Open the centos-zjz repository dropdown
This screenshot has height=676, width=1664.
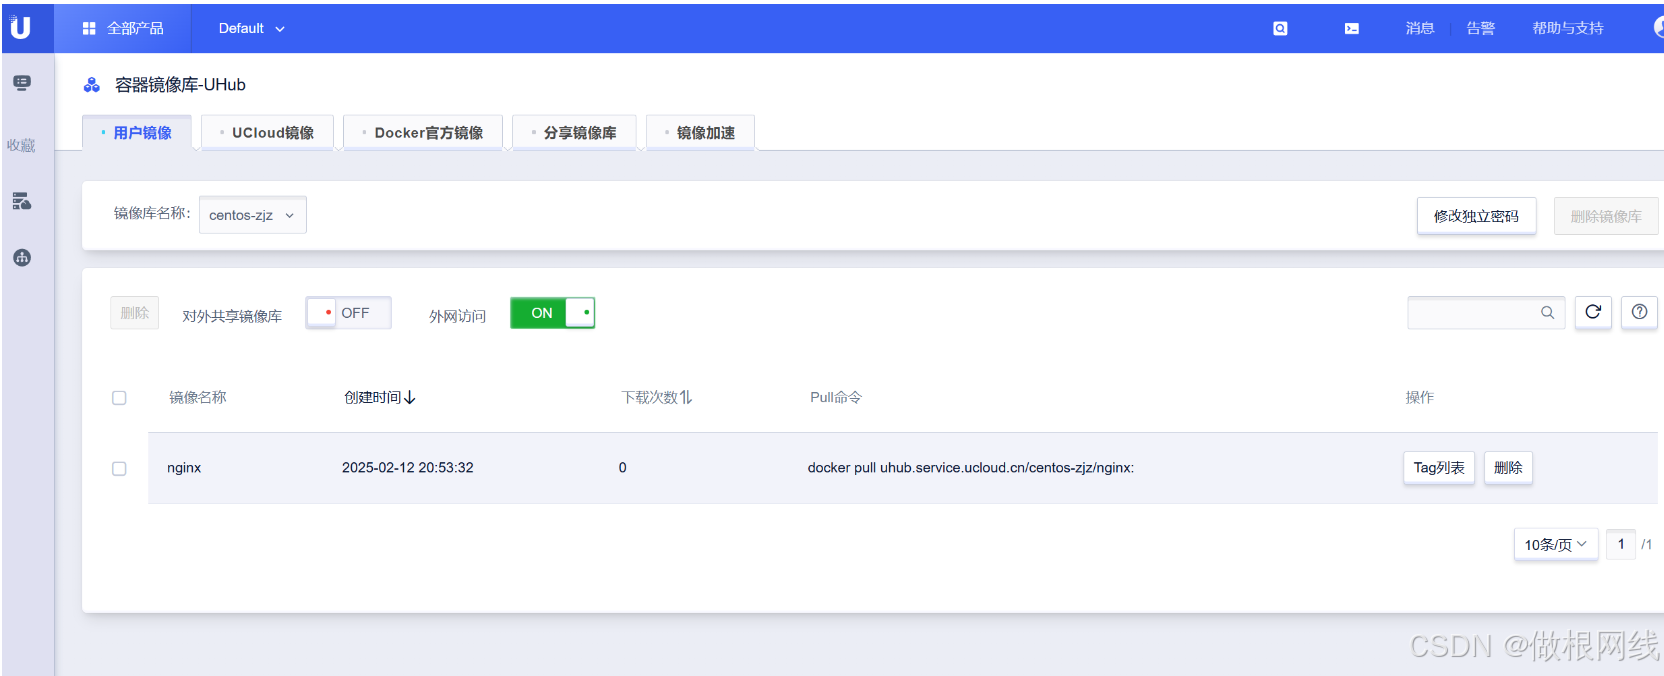[x=253, y=215]
